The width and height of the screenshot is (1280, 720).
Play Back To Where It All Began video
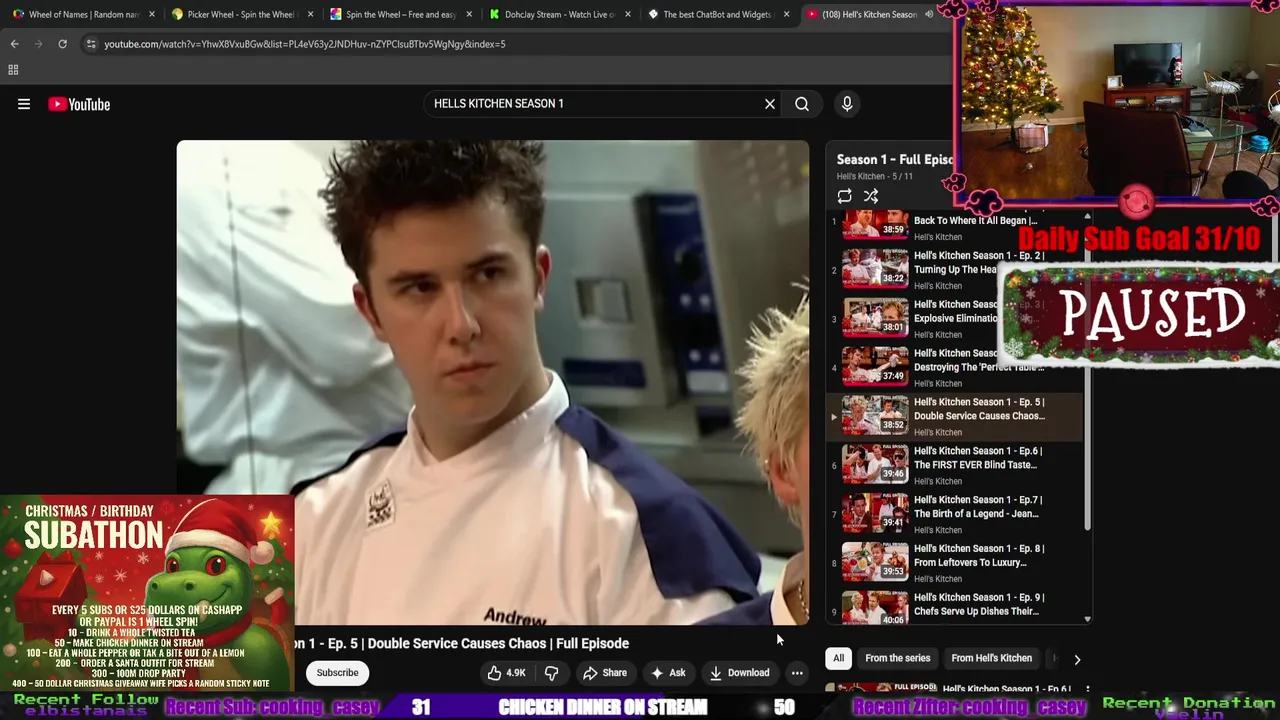pos(955,226)
